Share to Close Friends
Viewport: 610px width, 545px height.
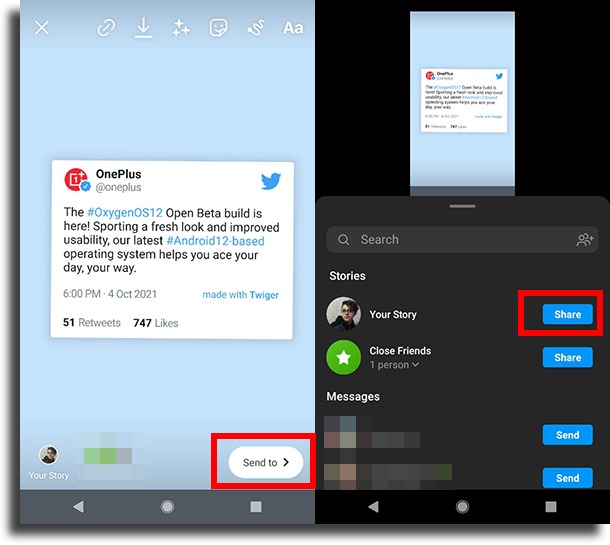(568, 357)
